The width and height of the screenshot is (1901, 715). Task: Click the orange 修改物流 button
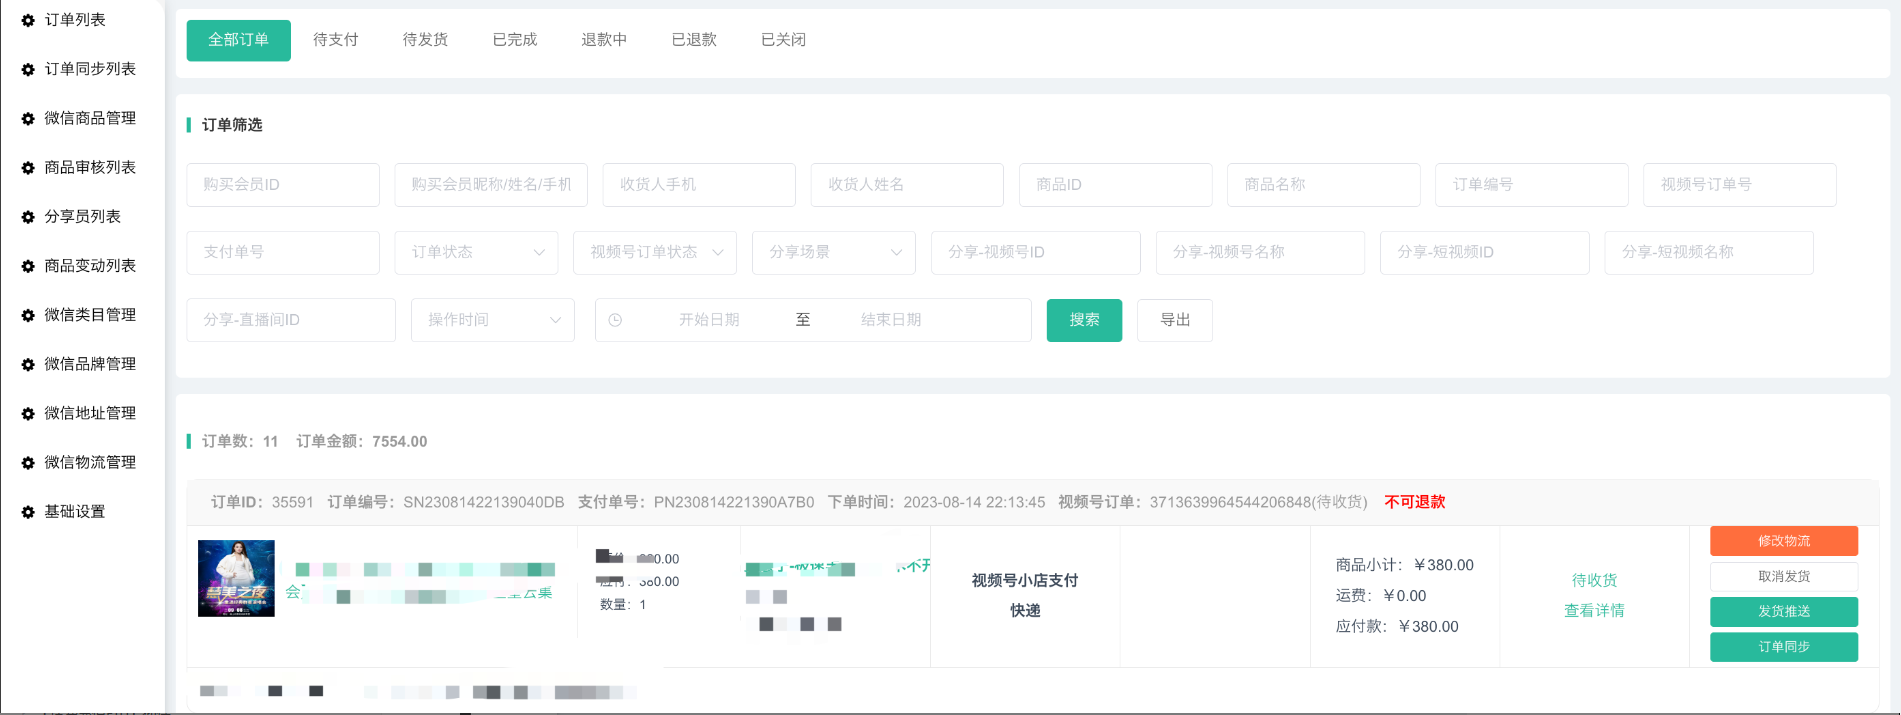1783,541
